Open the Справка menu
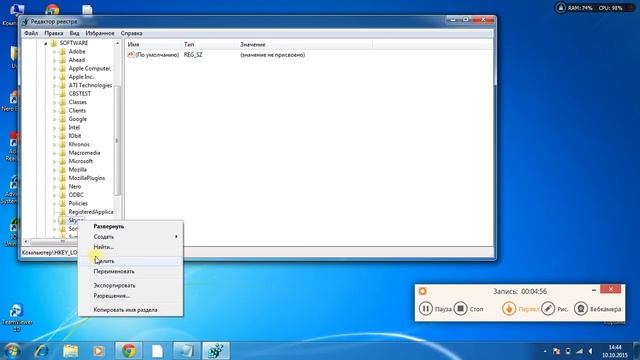The image size is (640, 360). tap(131, 33)
